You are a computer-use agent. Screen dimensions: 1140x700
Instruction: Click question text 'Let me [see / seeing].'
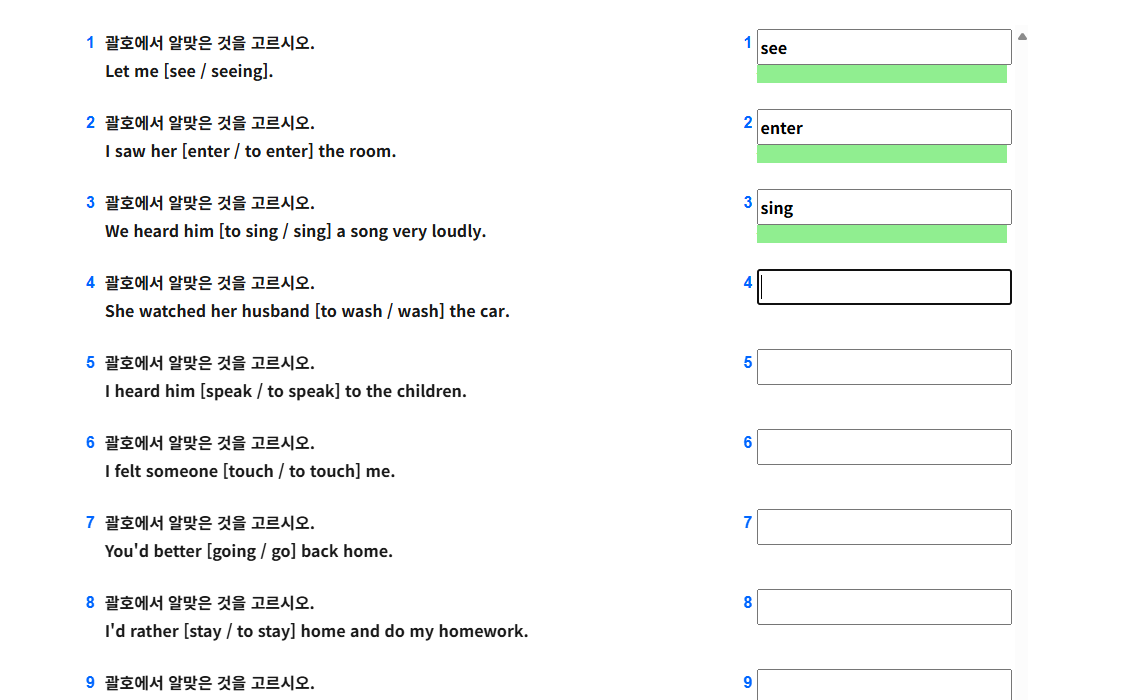click(189, 71)
